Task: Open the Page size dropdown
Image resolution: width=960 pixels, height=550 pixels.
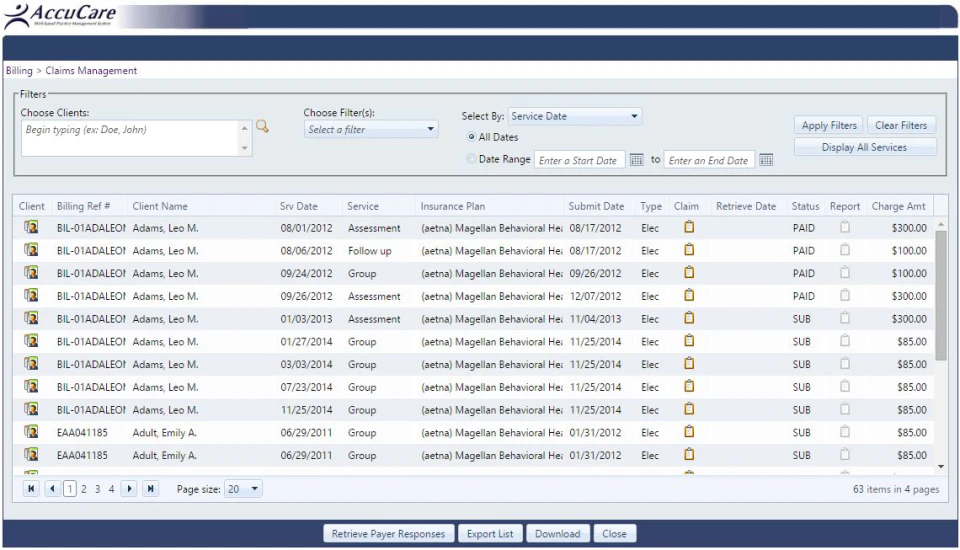Action: pyautogui.click(x=243, y=489)
